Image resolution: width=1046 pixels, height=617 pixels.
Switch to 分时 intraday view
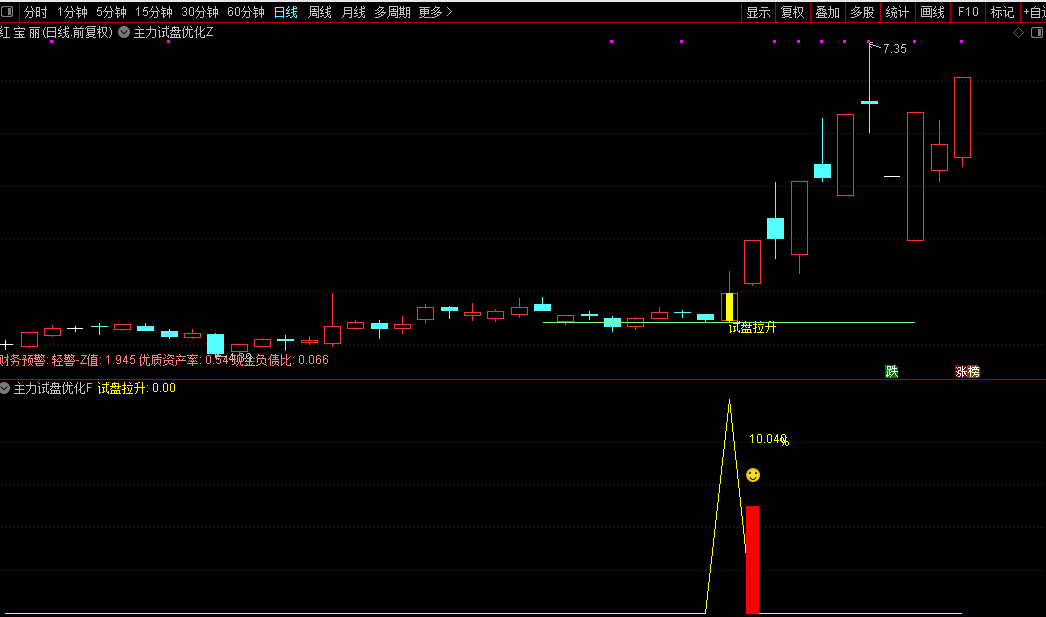pos(36,12)
